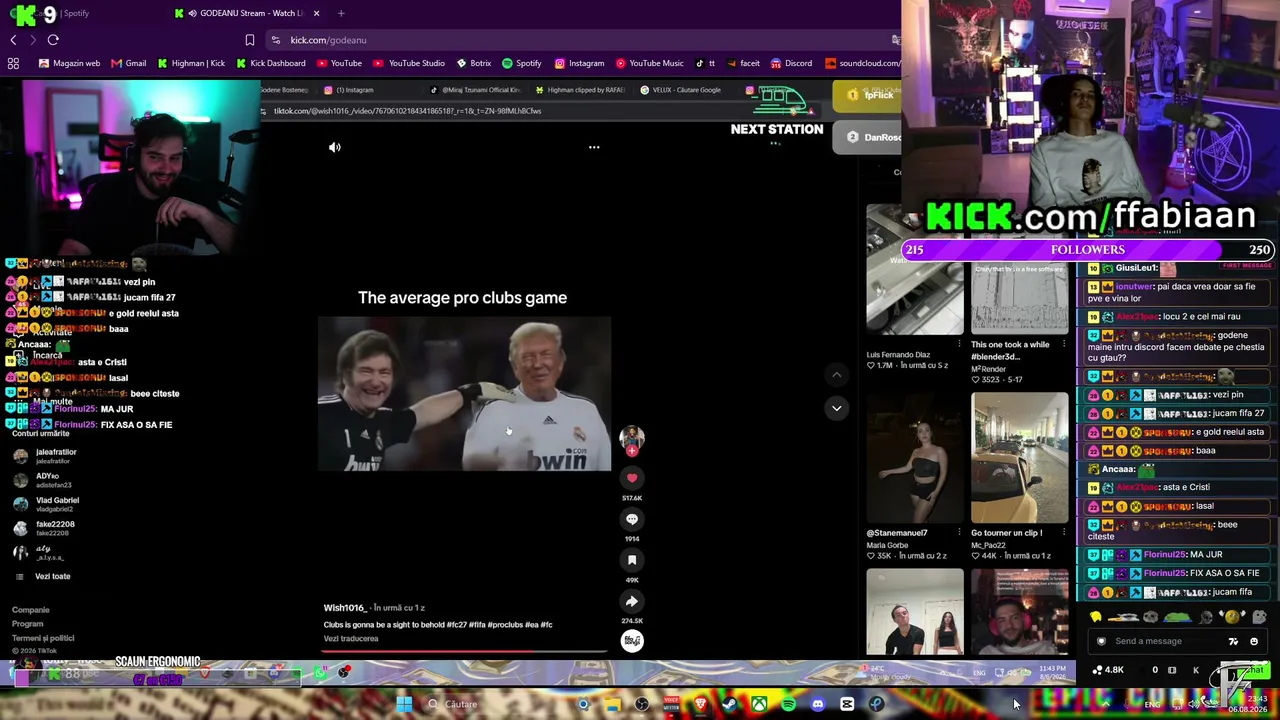Open the Botrix bookmark
Image resolution: width=1280 pixels, height=720 pixels.
474,63
